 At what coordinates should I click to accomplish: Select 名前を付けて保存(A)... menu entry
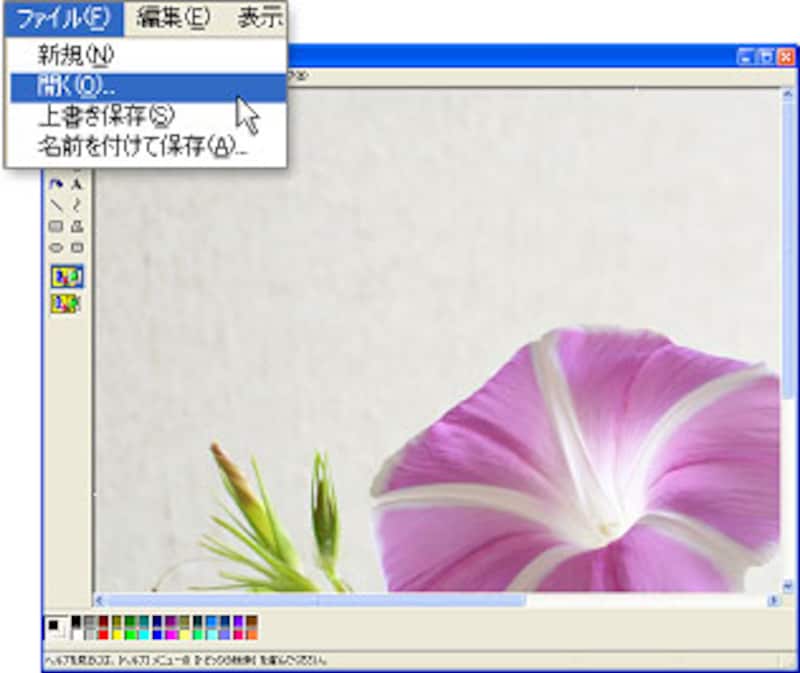(x=142, y=147)
